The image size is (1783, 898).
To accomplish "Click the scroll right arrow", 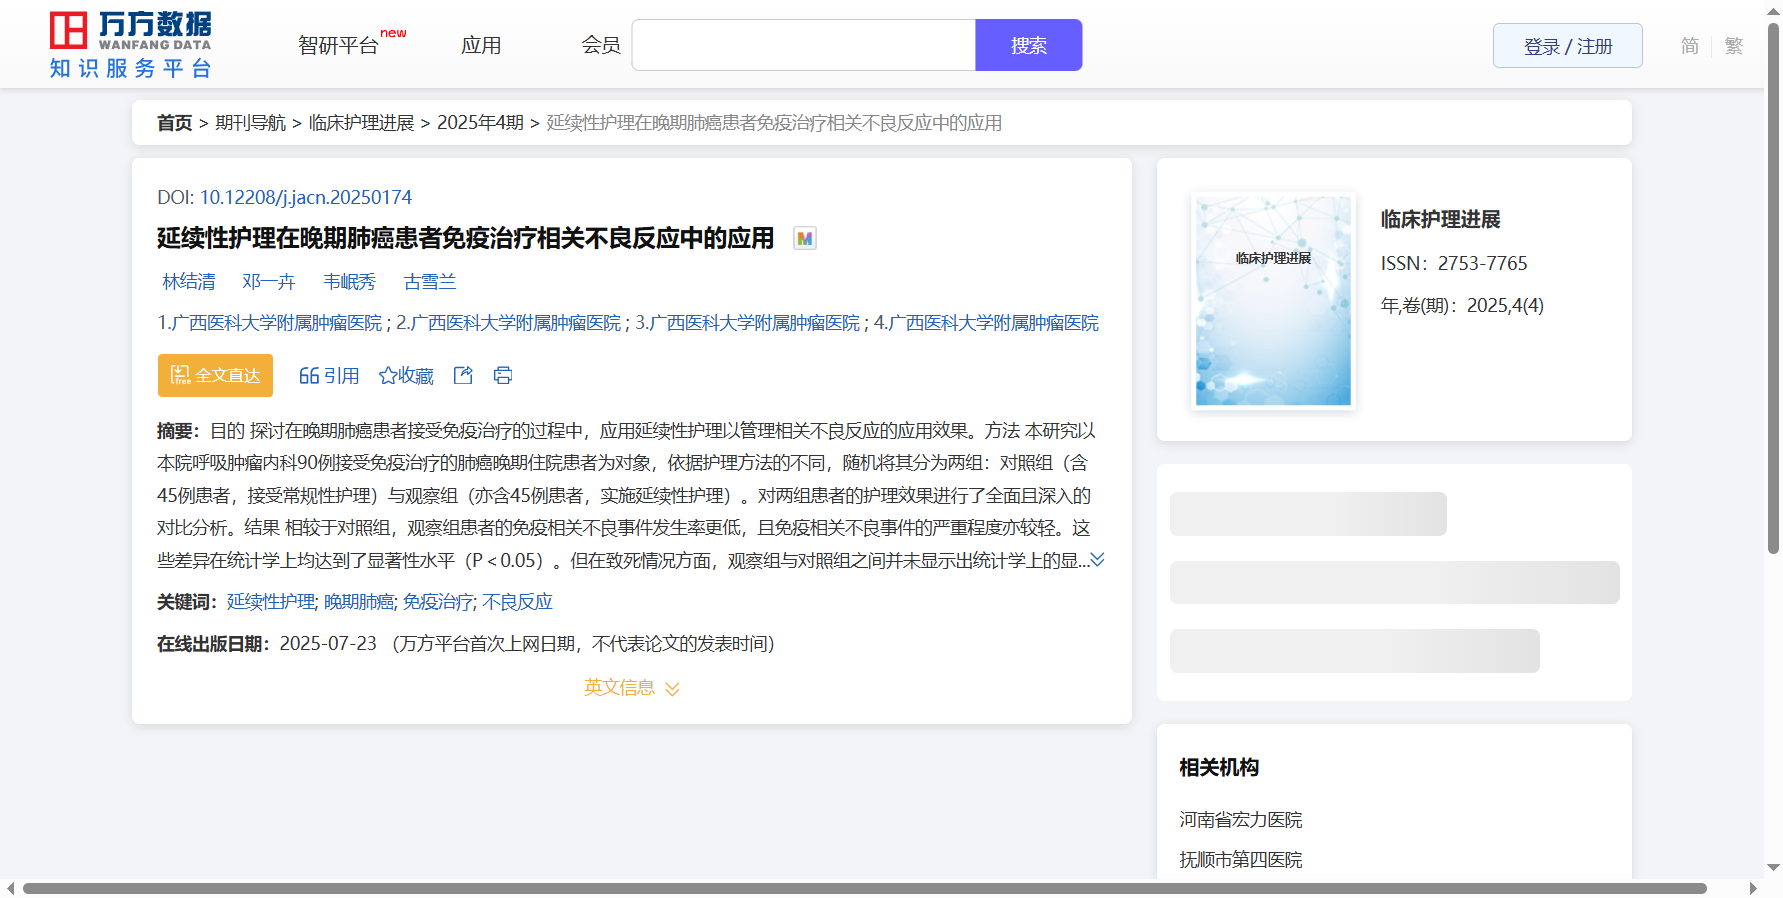I will click(x=1753, y=888).
